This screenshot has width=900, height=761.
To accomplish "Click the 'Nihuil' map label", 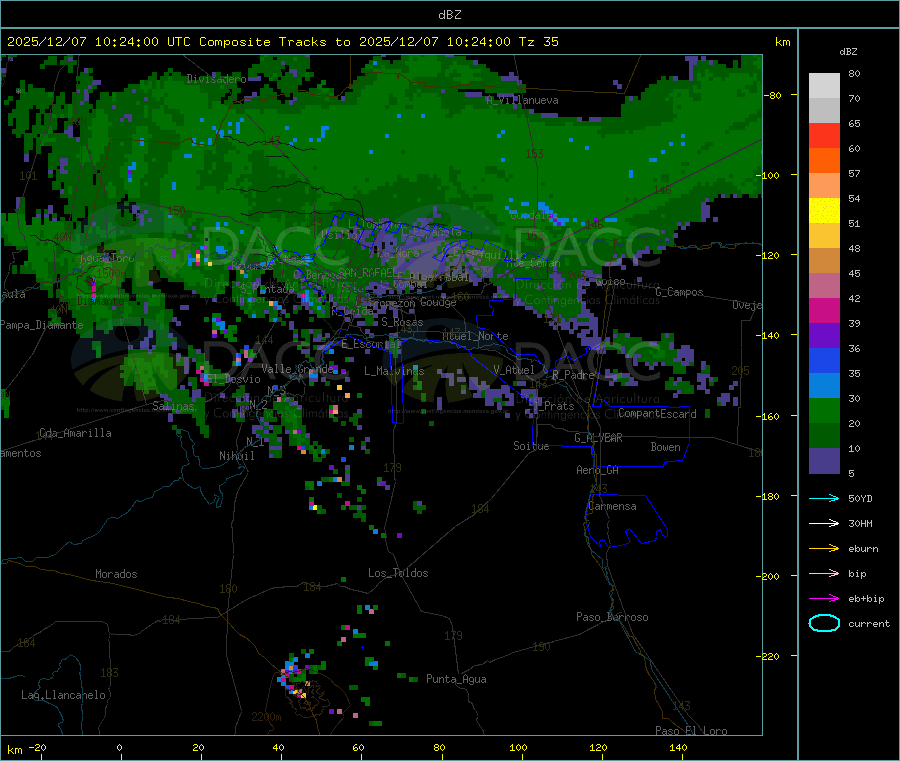I will pyautogui.click(x=236, y=456).
